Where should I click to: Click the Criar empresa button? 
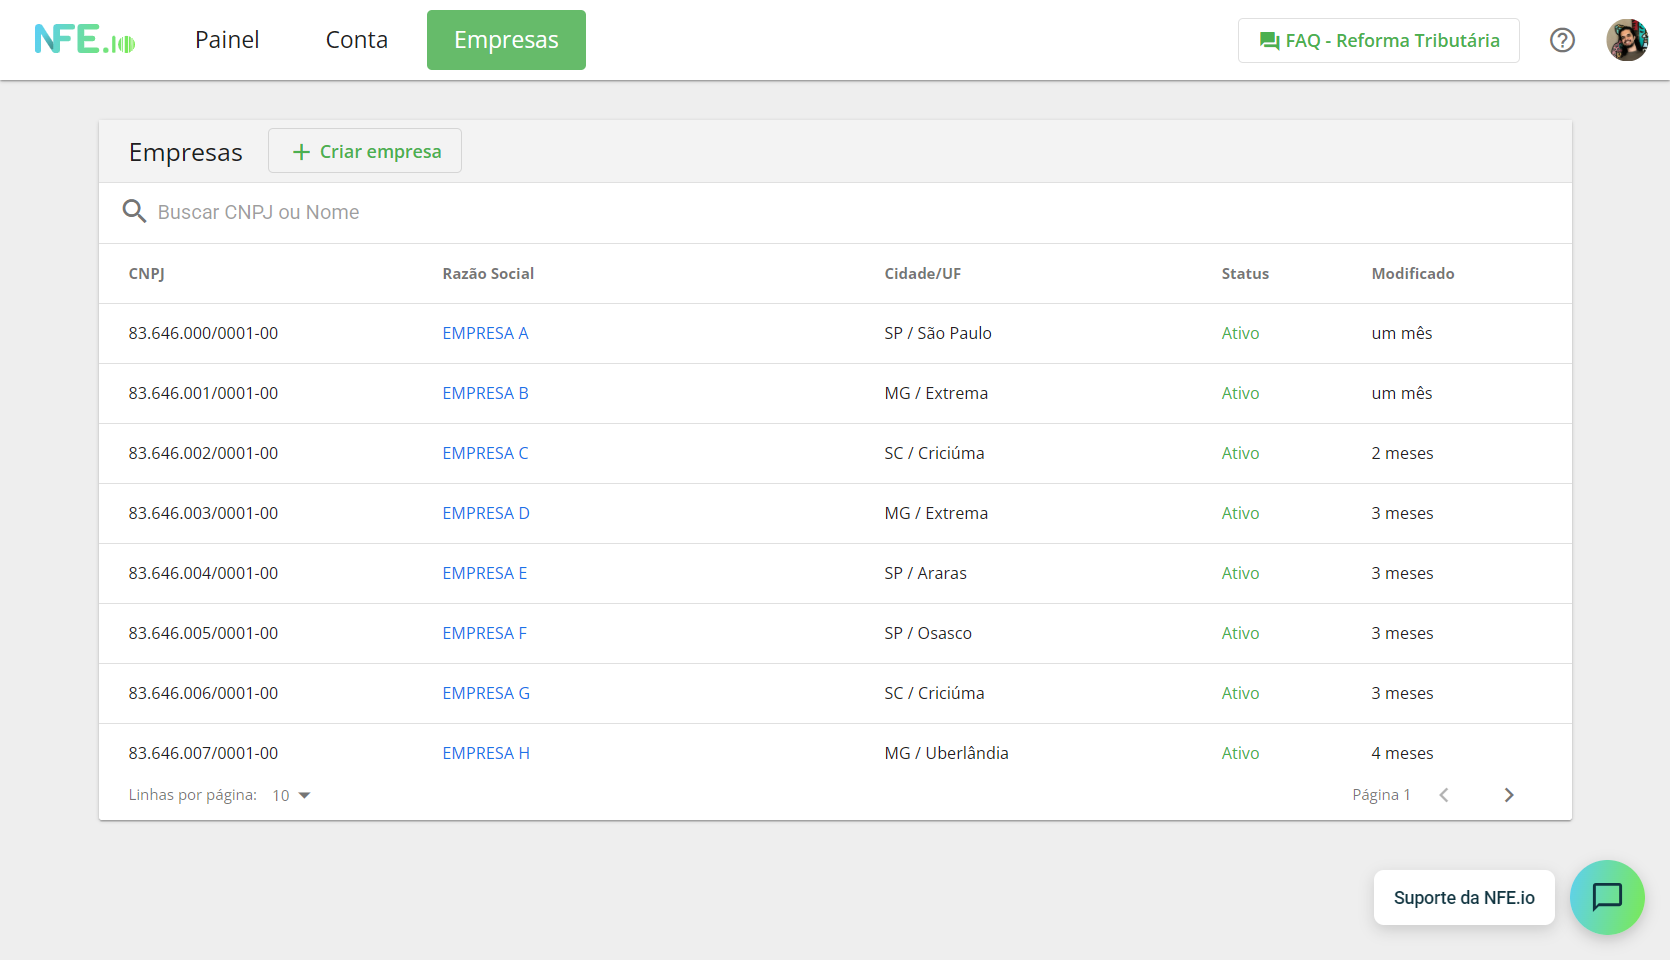364,150
